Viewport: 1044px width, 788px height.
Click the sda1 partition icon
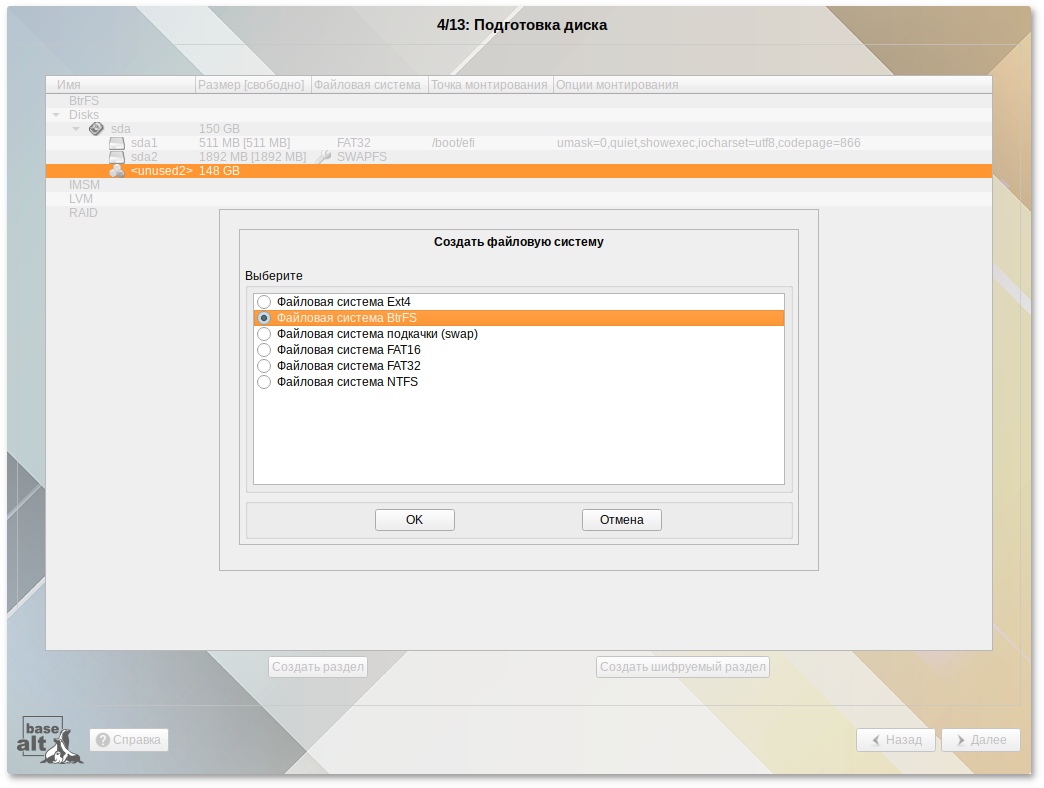115,142
